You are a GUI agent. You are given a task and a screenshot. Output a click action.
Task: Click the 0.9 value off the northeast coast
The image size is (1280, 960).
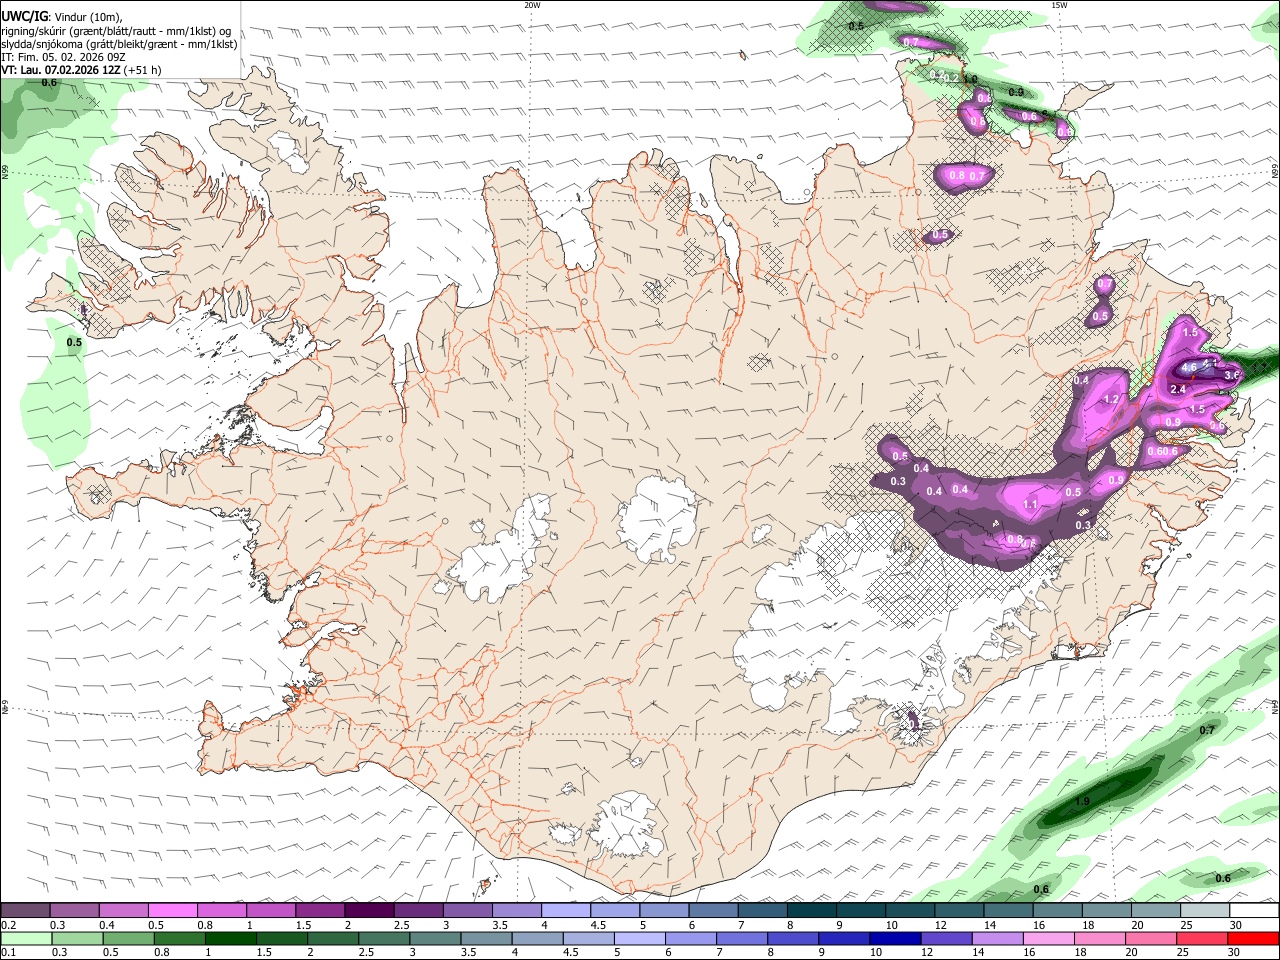pyautogui.click(x=1016, y=92)
